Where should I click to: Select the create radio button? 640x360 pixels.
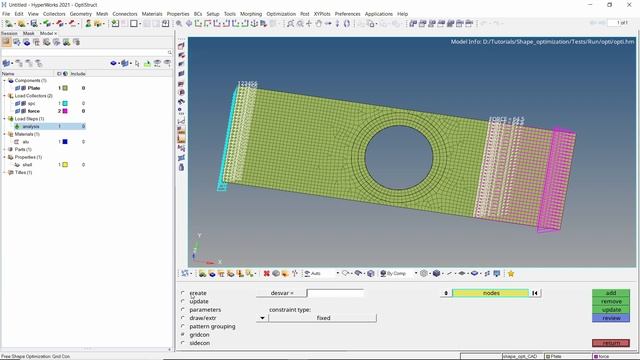tap(182, 293)
